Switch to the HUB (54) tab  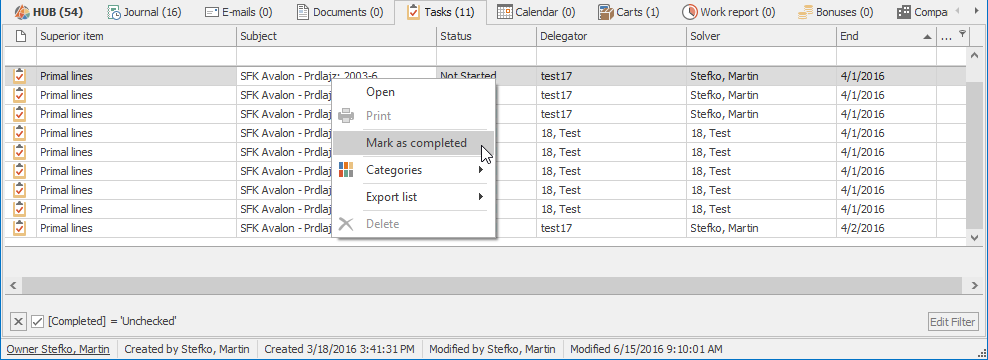49,12
